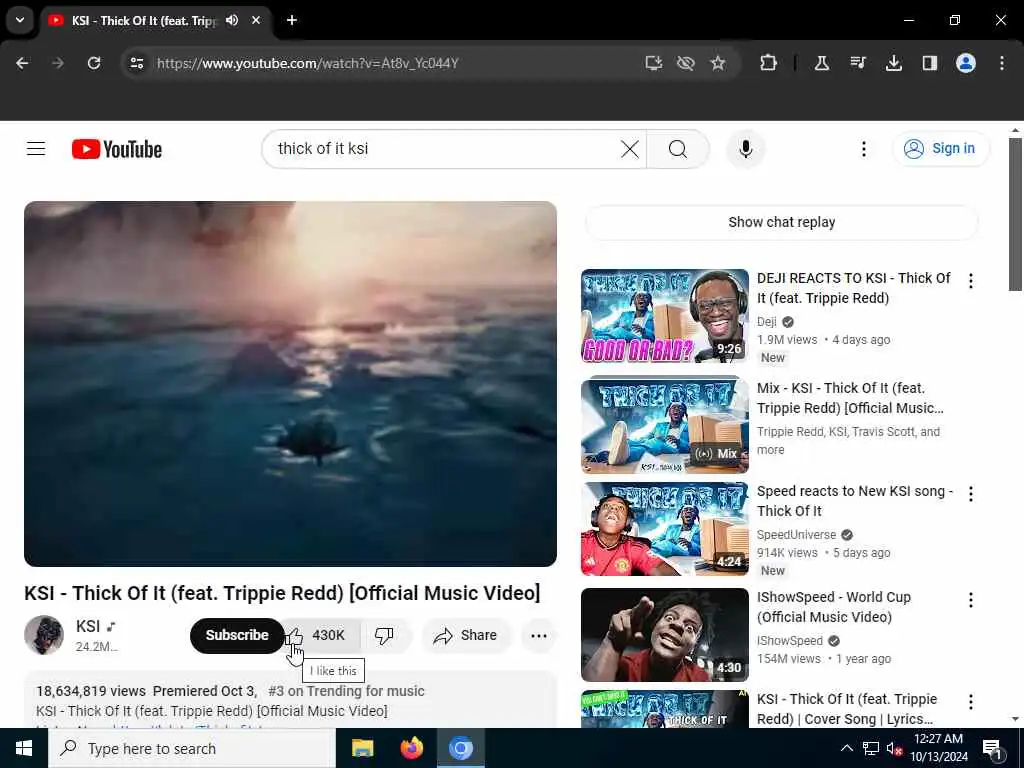Open IShowSpeed World Cup thumbnail
This screenshot has width=1024, height=768.
(665, 635)
